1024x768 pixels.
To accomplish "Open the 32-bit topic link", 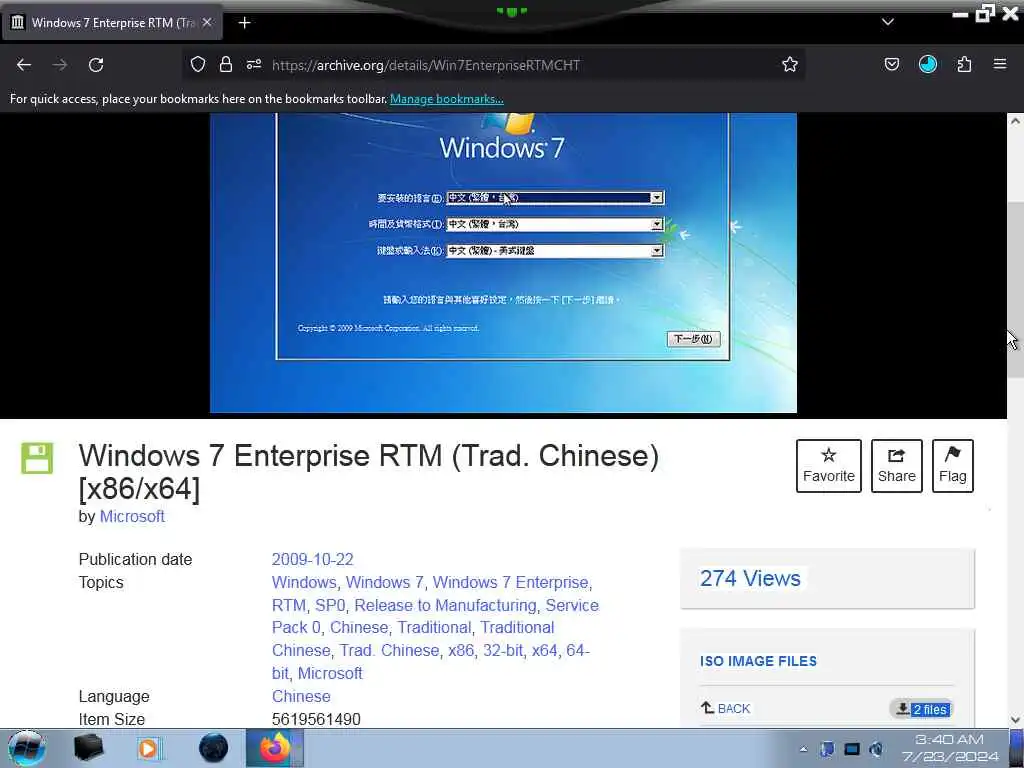I will [502, 650].
